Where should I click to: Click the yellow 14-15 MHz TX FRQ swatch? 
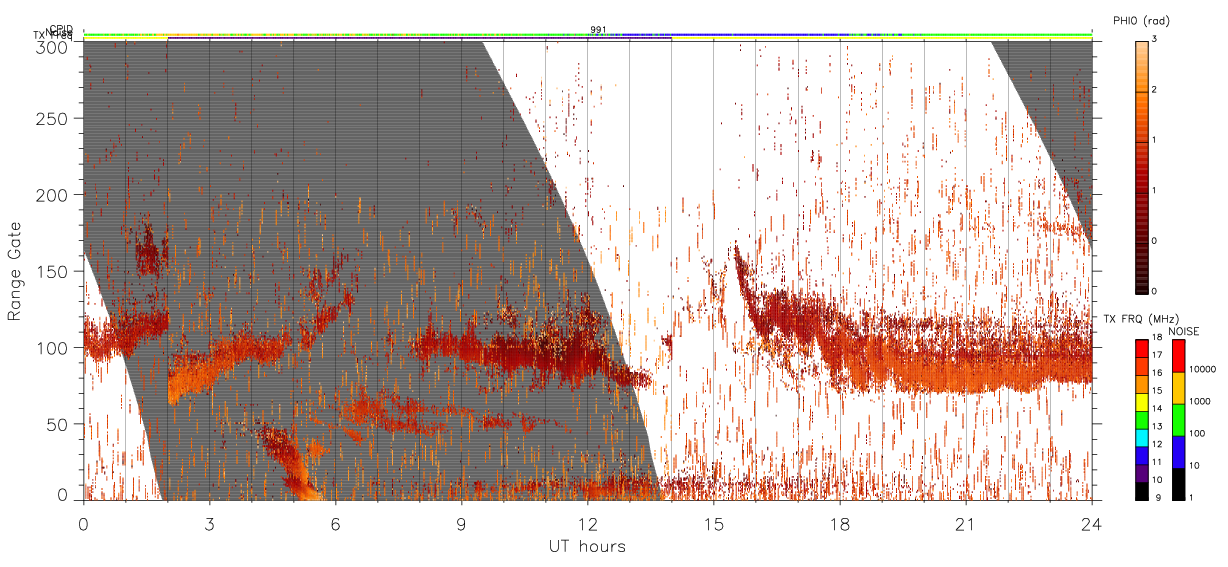point(1141,401)
